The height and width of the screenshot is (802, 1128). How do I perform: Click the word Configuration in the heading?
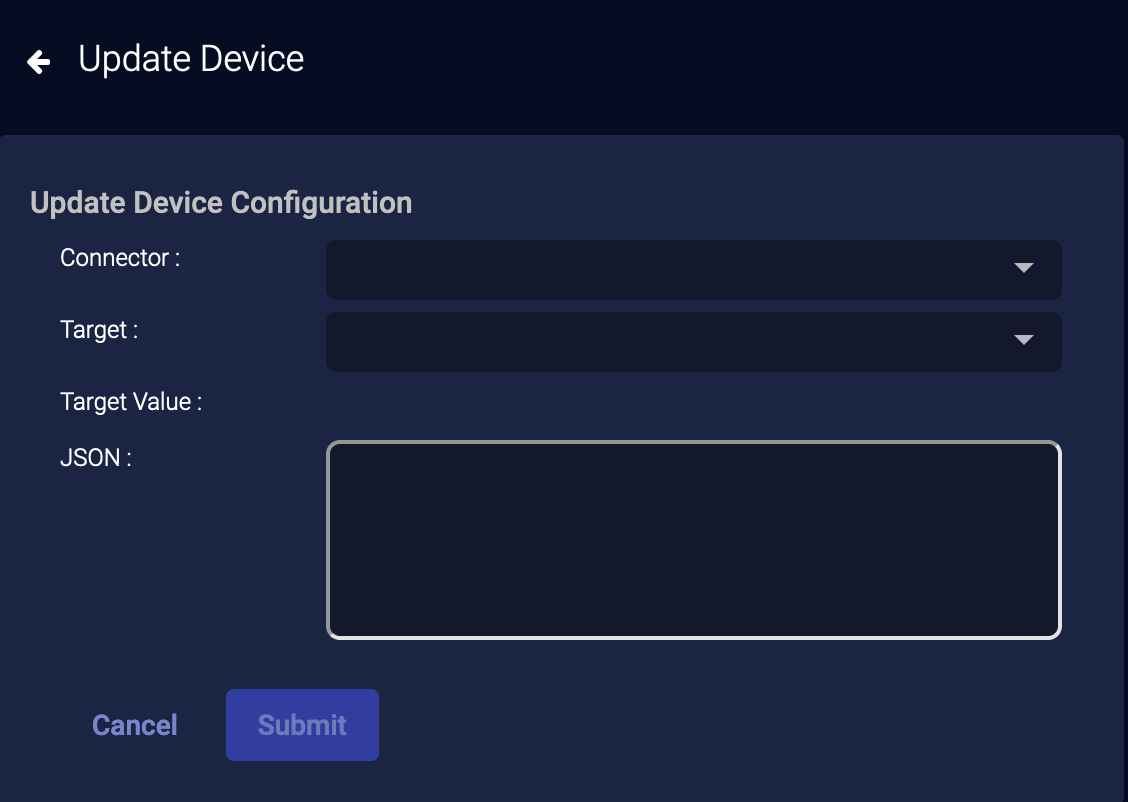coord(321,203)
